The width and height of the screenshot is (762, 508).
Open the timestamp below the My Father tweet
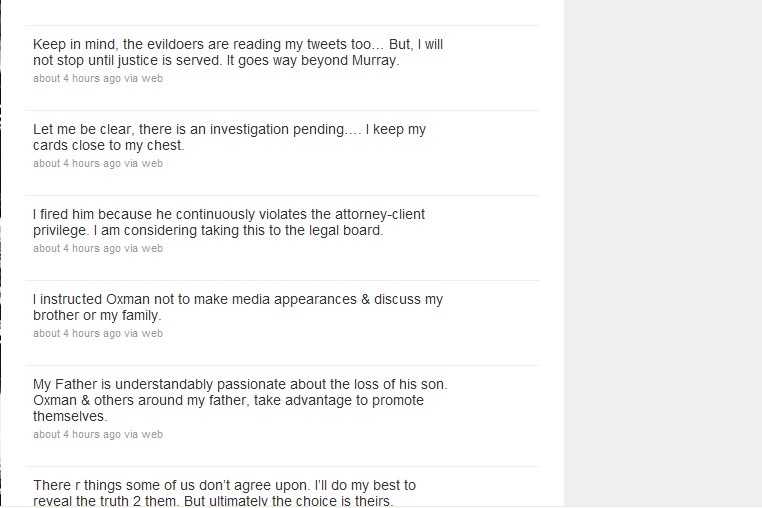(77, 435)
